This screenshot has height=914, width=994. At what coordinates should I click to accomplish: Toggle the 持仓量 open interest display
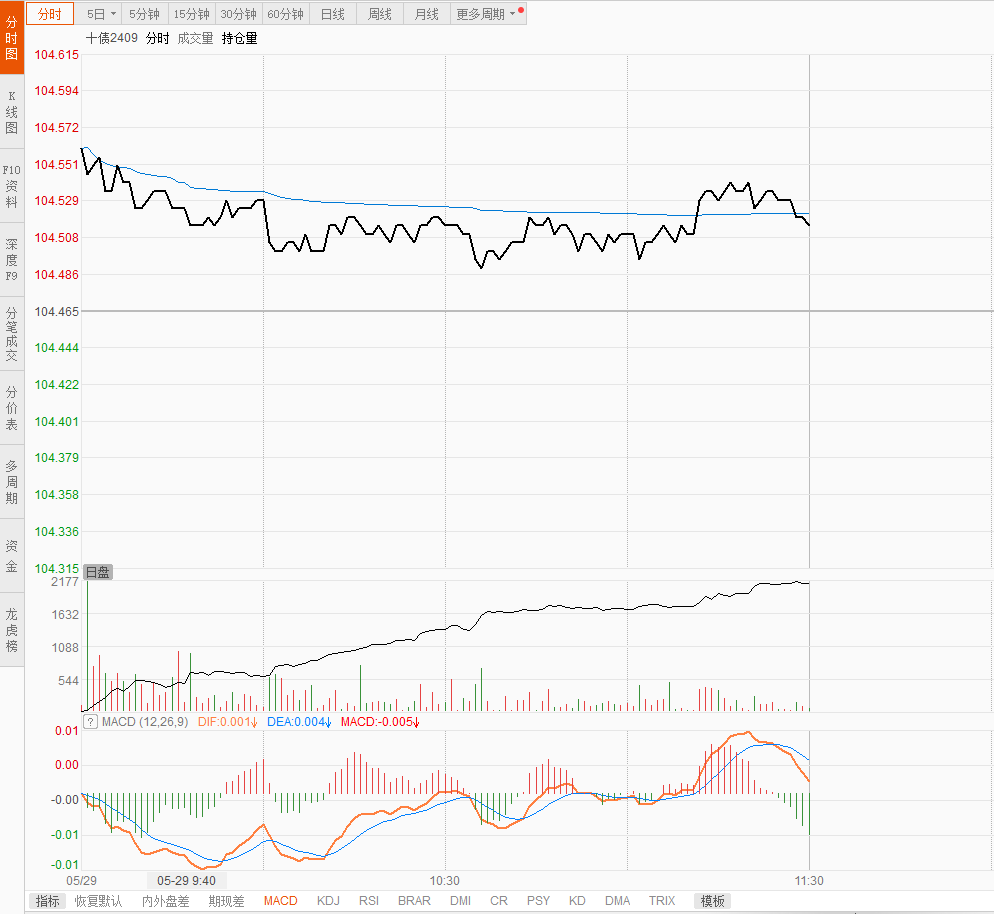pos(239,38)
